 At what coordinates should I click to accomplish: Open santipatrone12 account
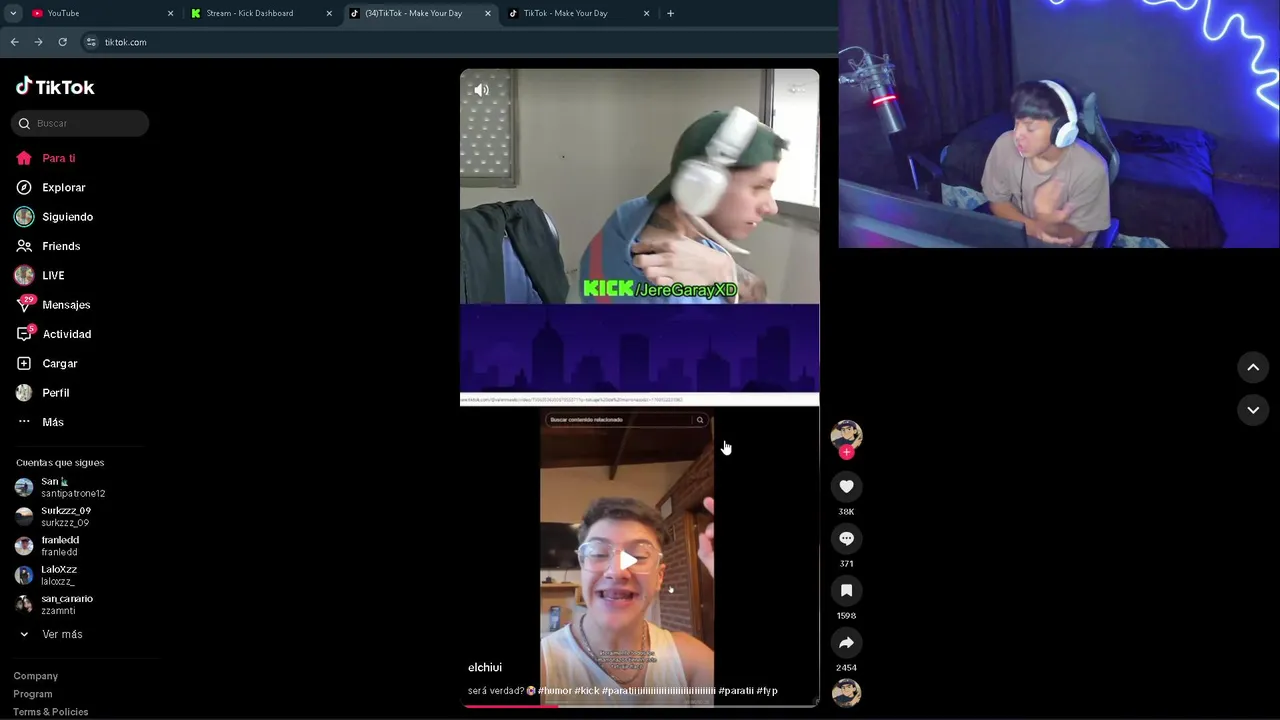72,487
